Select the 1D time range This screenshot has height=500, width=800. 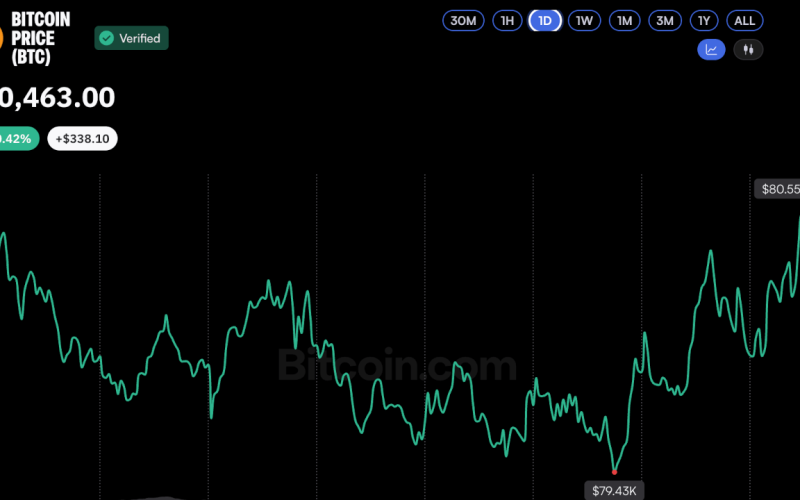[545, 21]
